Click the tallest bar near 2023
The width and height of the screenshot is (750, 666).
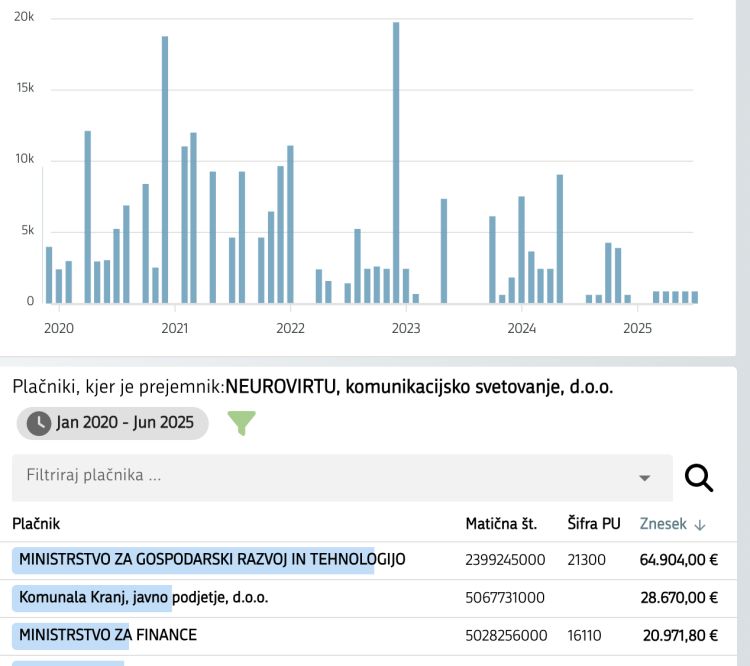pos(396,162)
